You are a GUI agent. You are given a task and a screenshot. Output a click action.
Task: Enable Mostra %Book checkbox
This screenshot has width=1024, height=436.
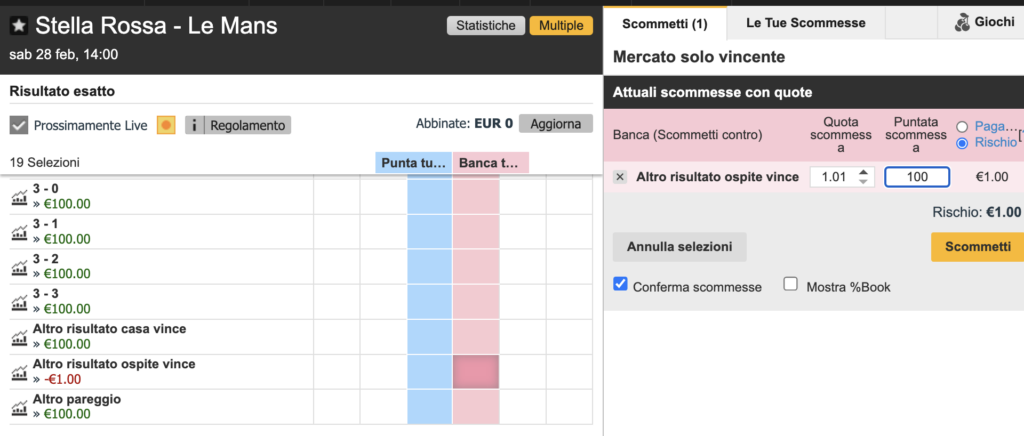791,284
